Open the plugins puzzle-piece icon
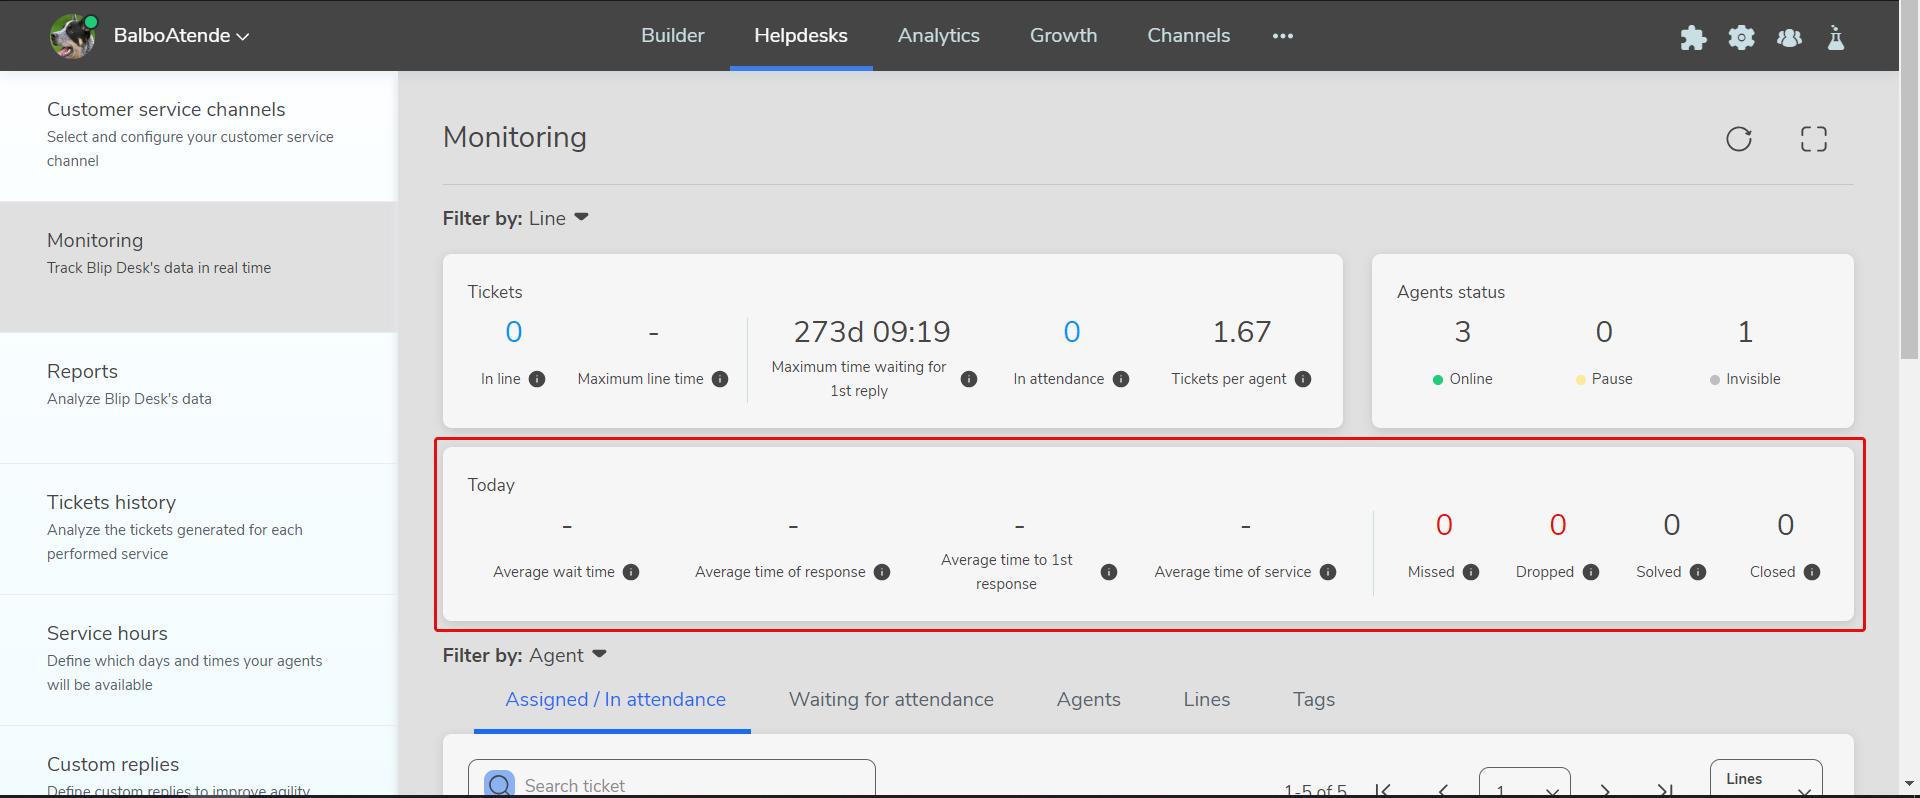 [1693, 38]
